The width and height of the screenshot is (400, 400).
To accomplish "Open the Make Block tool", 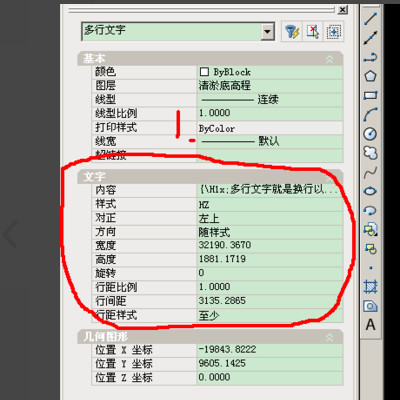I will tap(370, 249).
